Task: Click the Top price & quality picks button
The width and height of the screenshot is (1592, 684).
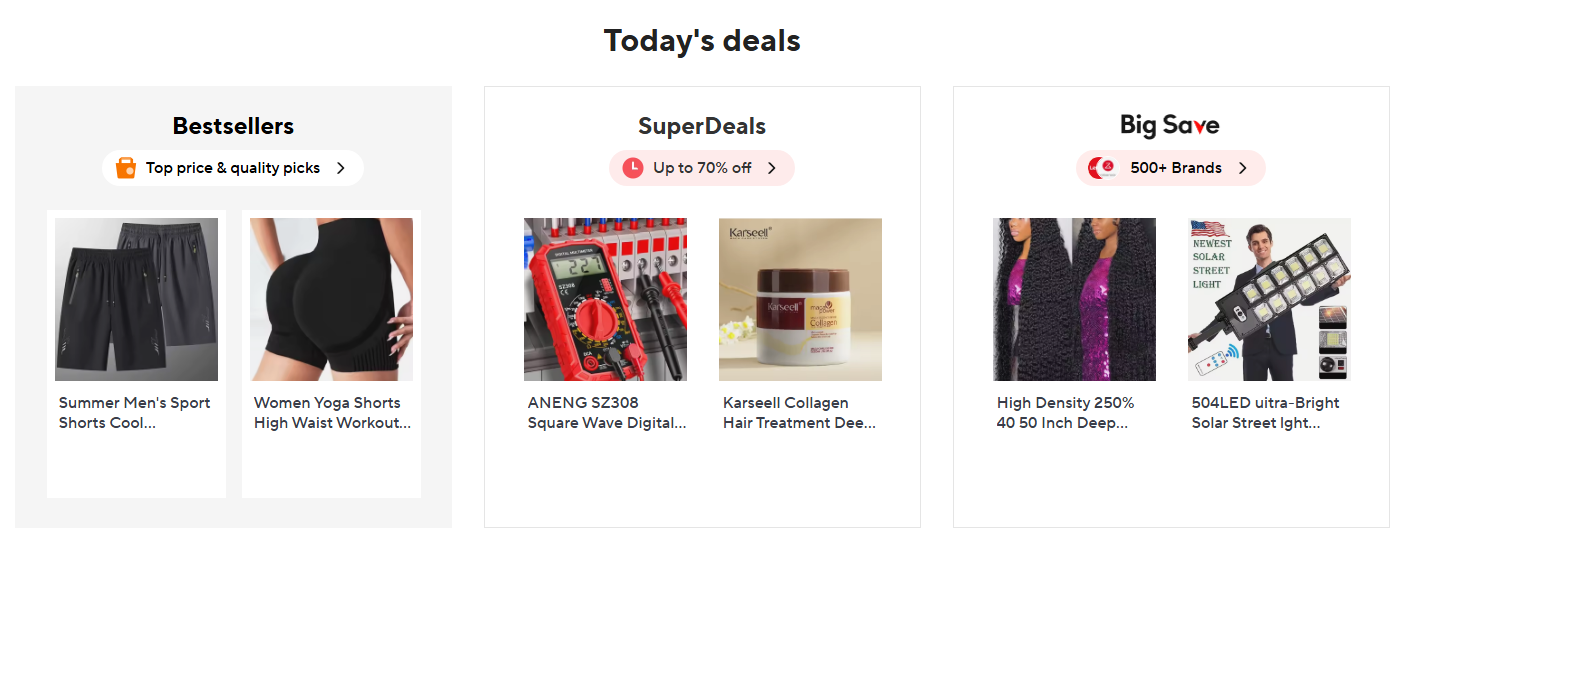Action: pyautogui.click(x=233, y=168)
